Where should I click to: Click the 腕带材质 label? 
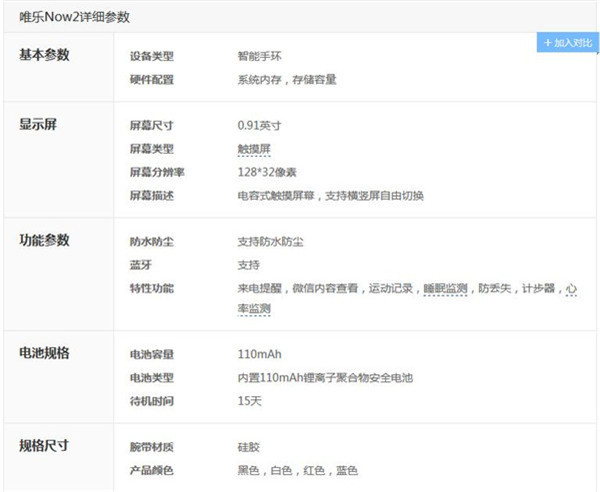coord(152,447)
